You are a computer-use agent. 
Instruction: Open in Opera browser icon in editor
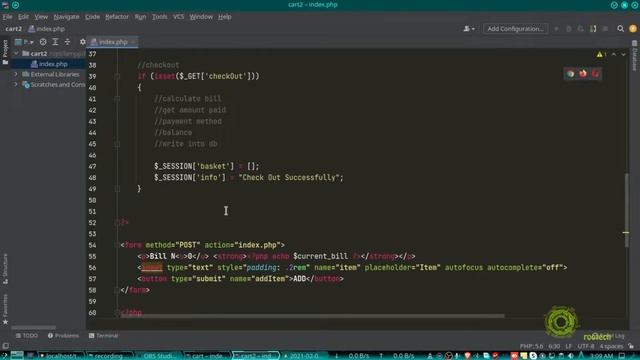coord(595,73)
